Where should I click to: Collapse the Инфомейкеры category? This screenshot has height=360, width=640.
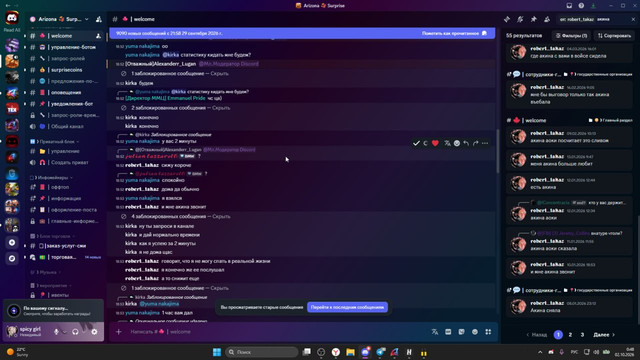click(x=52, y=178)
